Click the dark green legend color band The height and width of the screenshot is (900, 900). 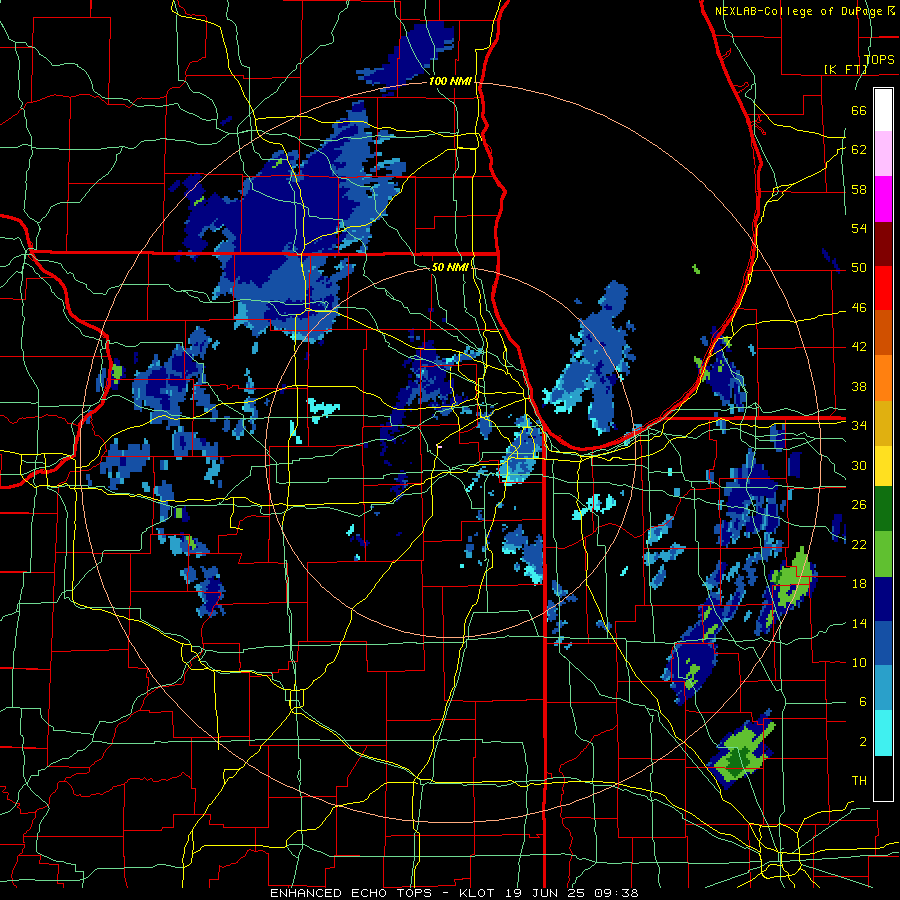[x=883, y=509]
